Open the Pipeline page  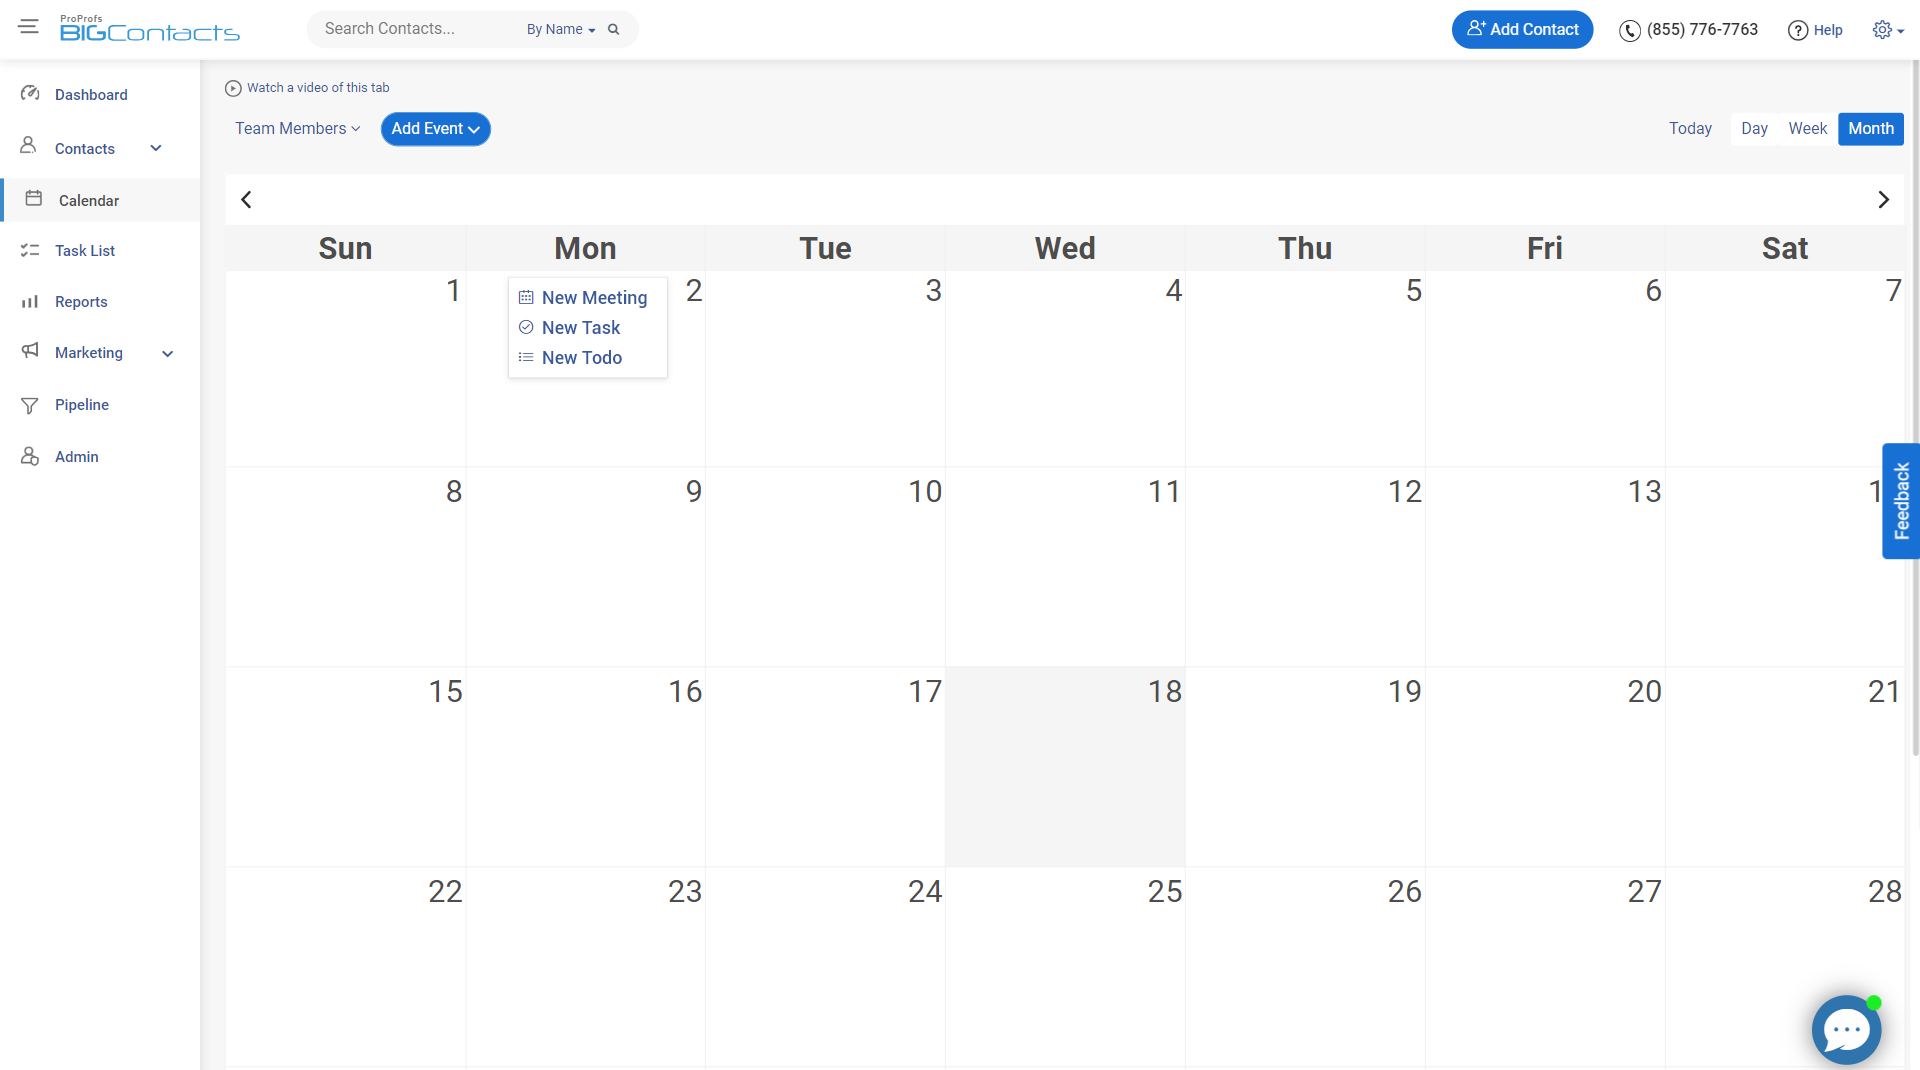[x=82, y=405]
